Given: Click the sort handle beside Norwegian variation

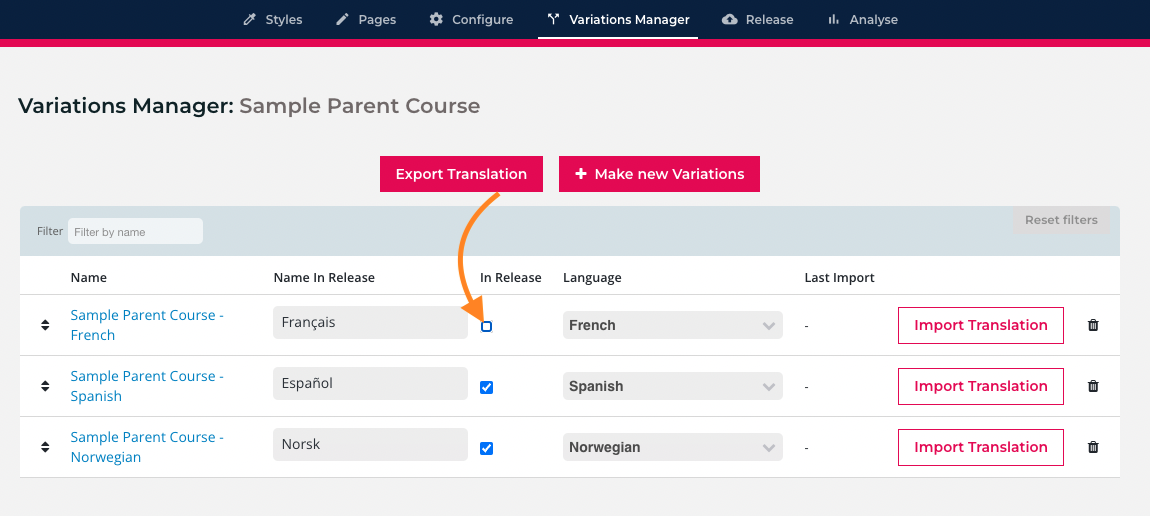Looking at the screenshot, I should pos(45,447).
